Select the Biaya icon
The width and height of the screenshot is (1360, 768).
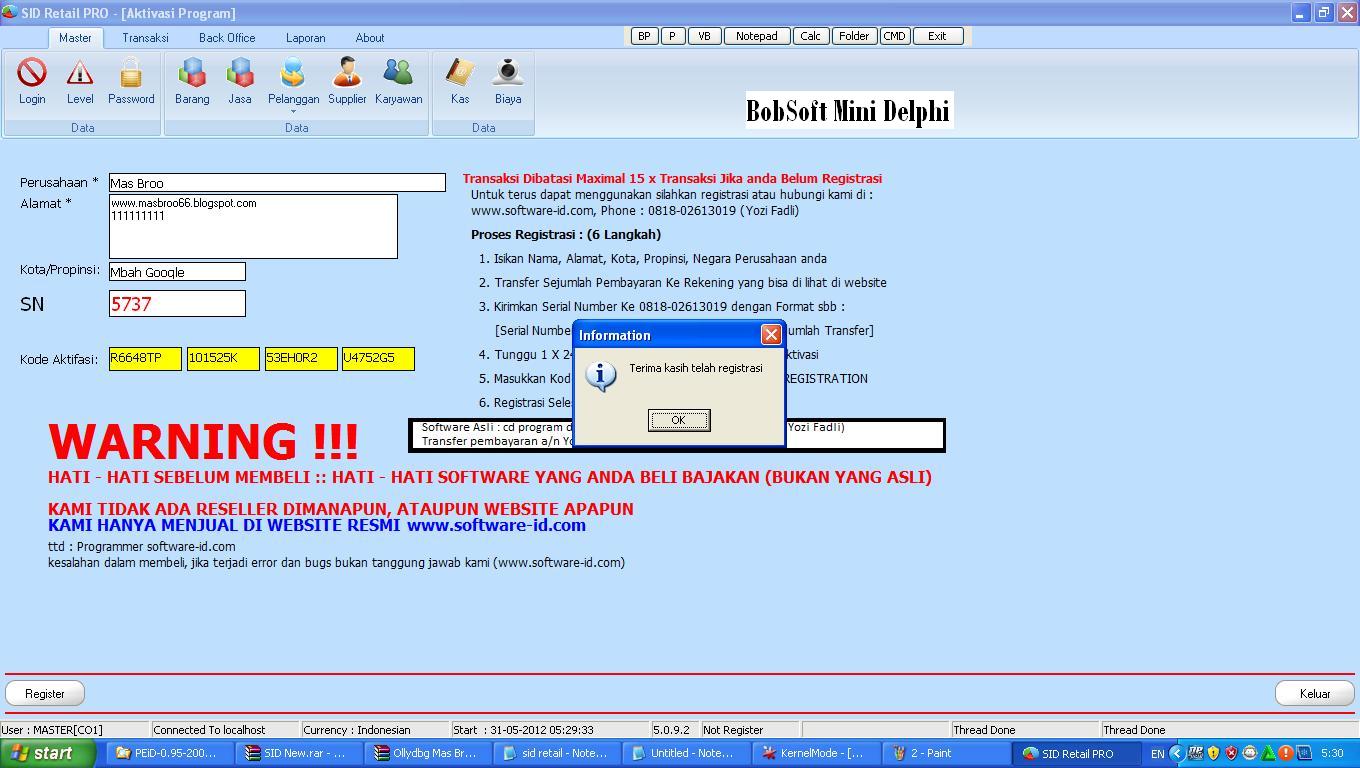coord(508,80)
